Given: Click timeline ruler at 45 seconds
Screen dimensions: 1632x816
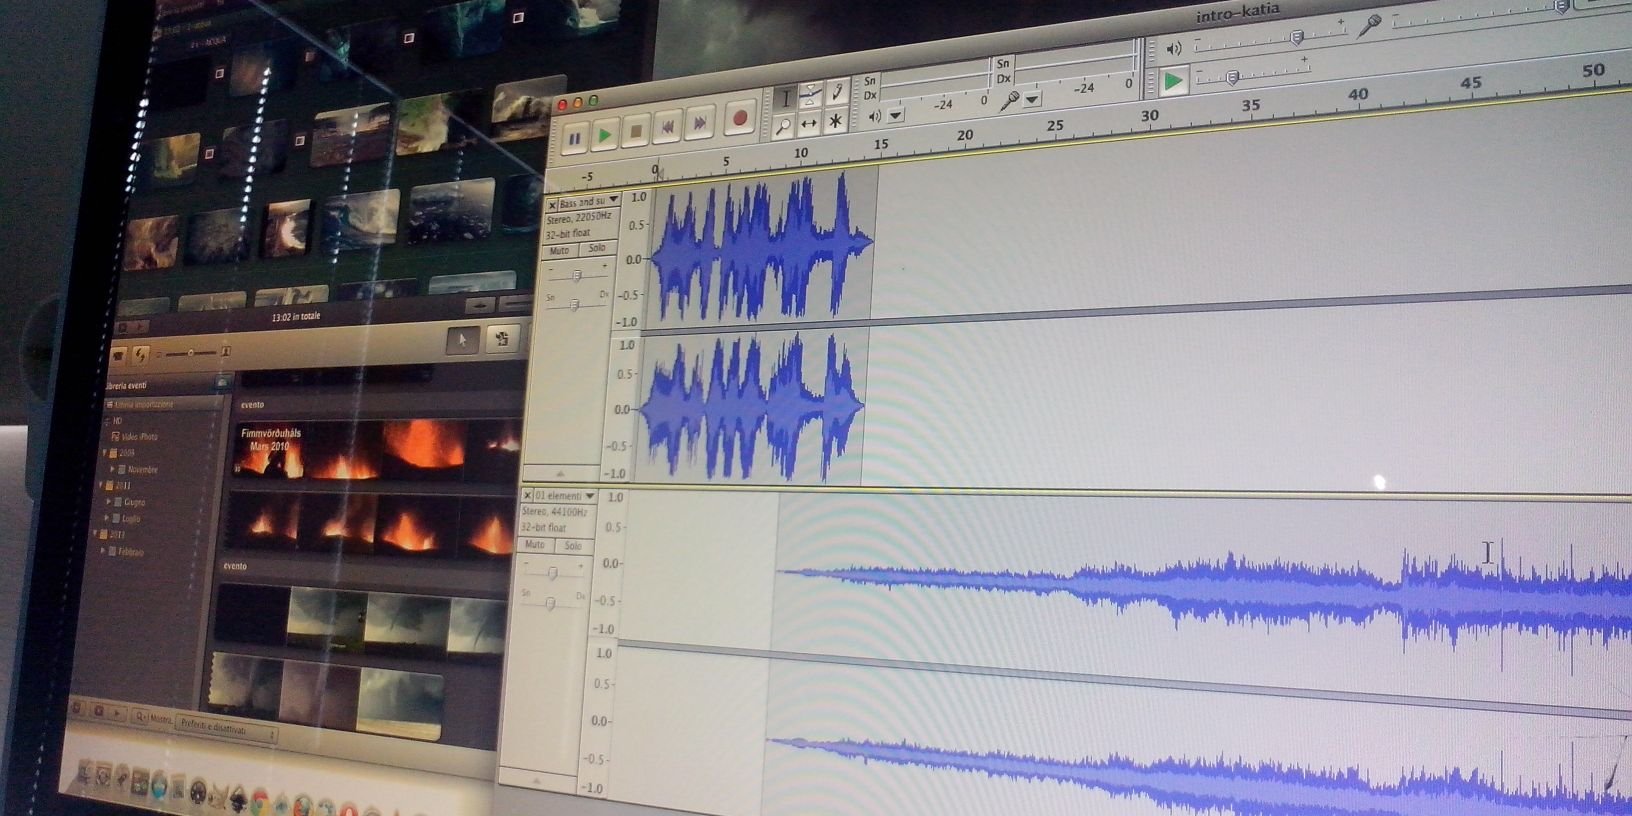Looking at the screenshot, I should click(x=1470, y=84).
